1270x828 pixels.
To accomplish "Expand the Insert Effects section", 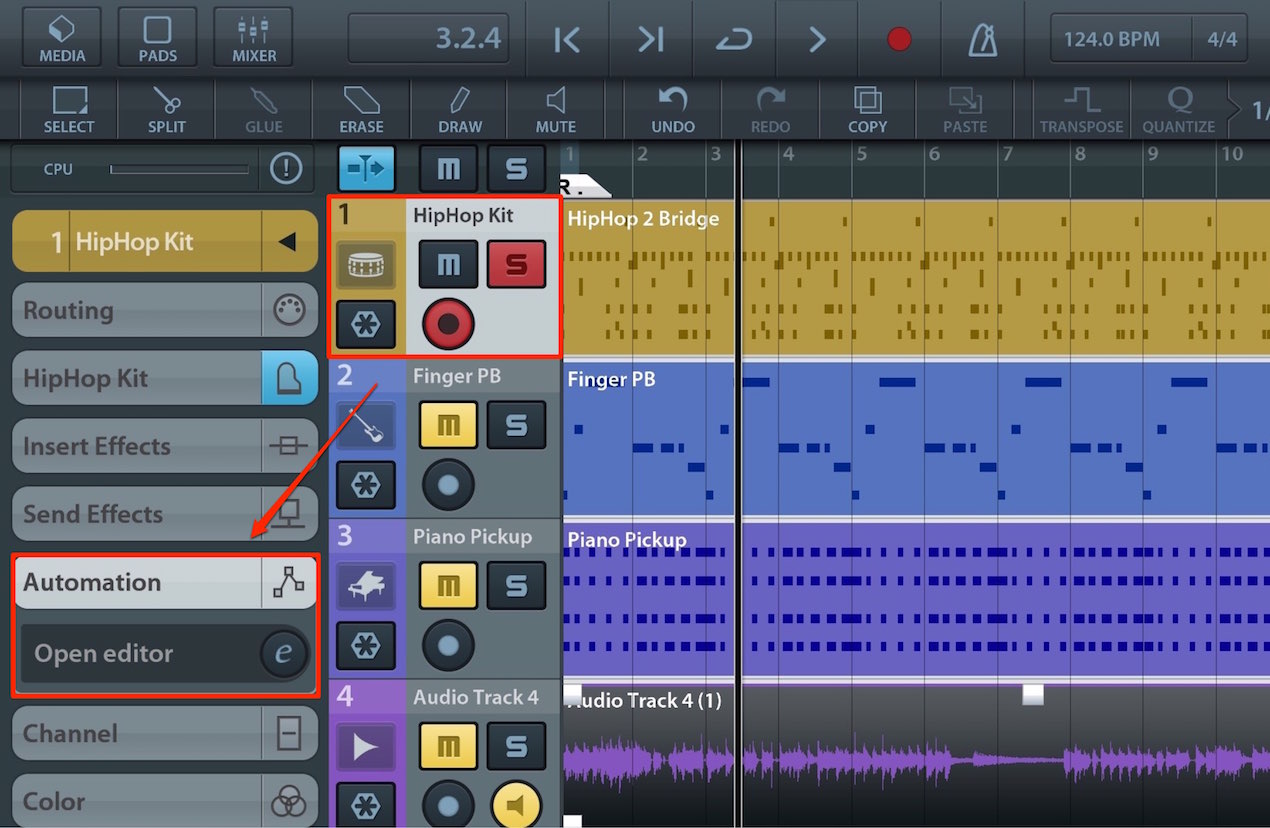I will (165, 446).
